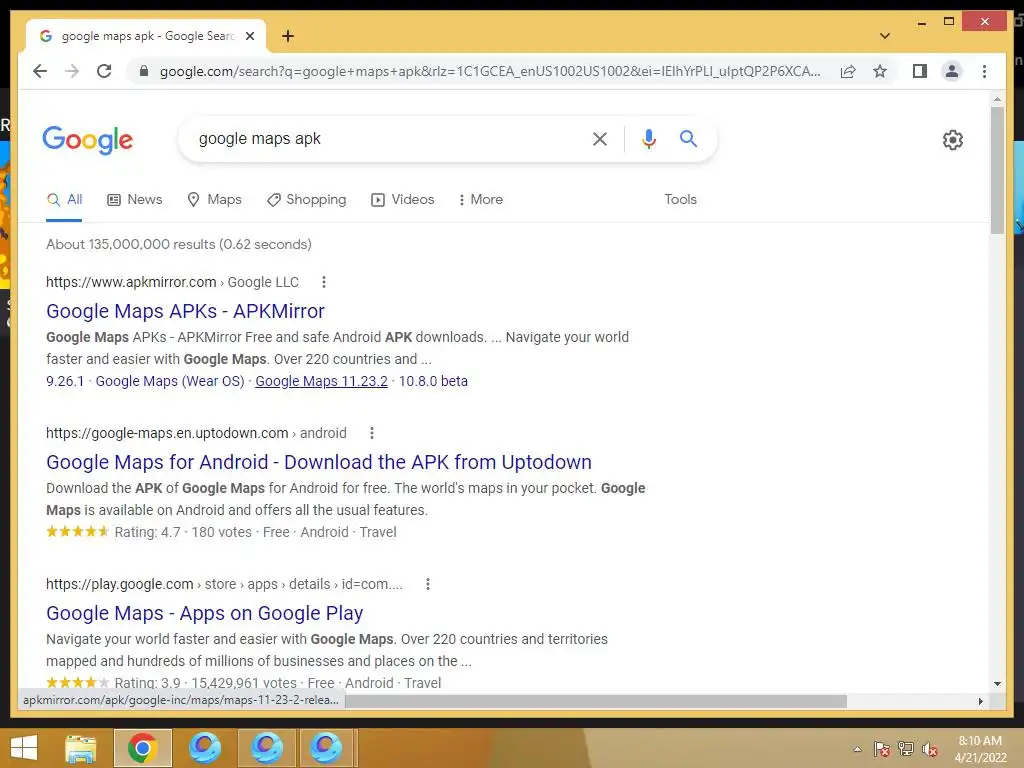The height and width of the screenshot is (768, 1024).
Task: Open File Explorer from the taskbar
Action: (x=81, y=748)
